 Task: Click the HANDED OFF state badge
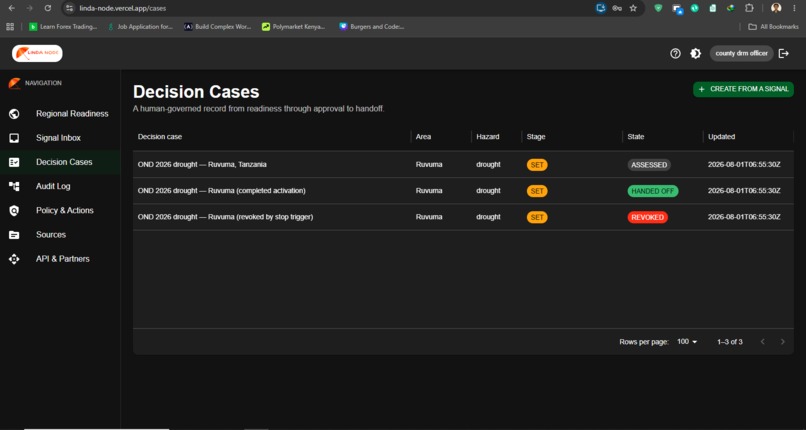(653, 191)
